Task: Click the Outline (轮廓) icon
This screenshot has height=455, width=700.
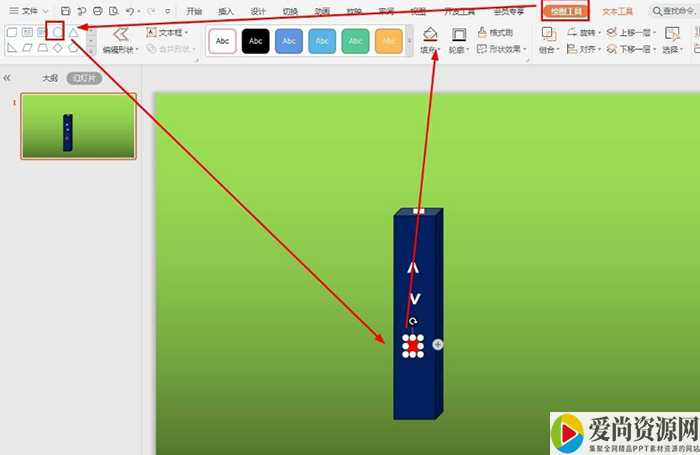Action: click(x=459, y=35)
